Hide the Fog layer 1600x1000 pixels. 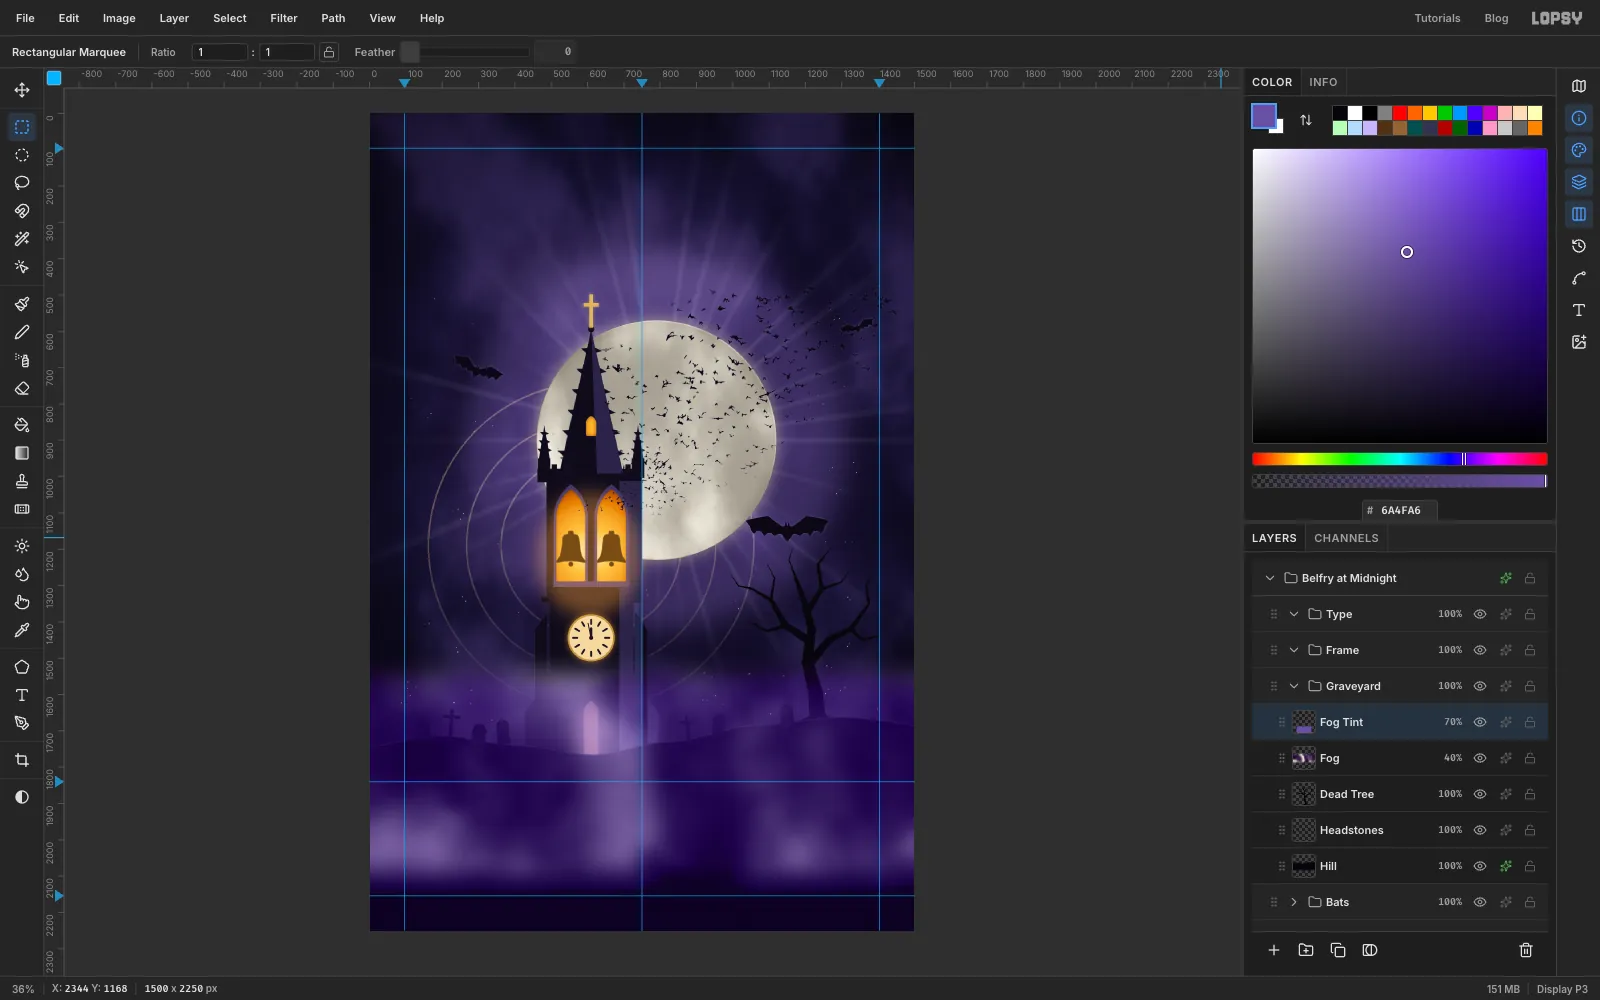[1480, 758]
